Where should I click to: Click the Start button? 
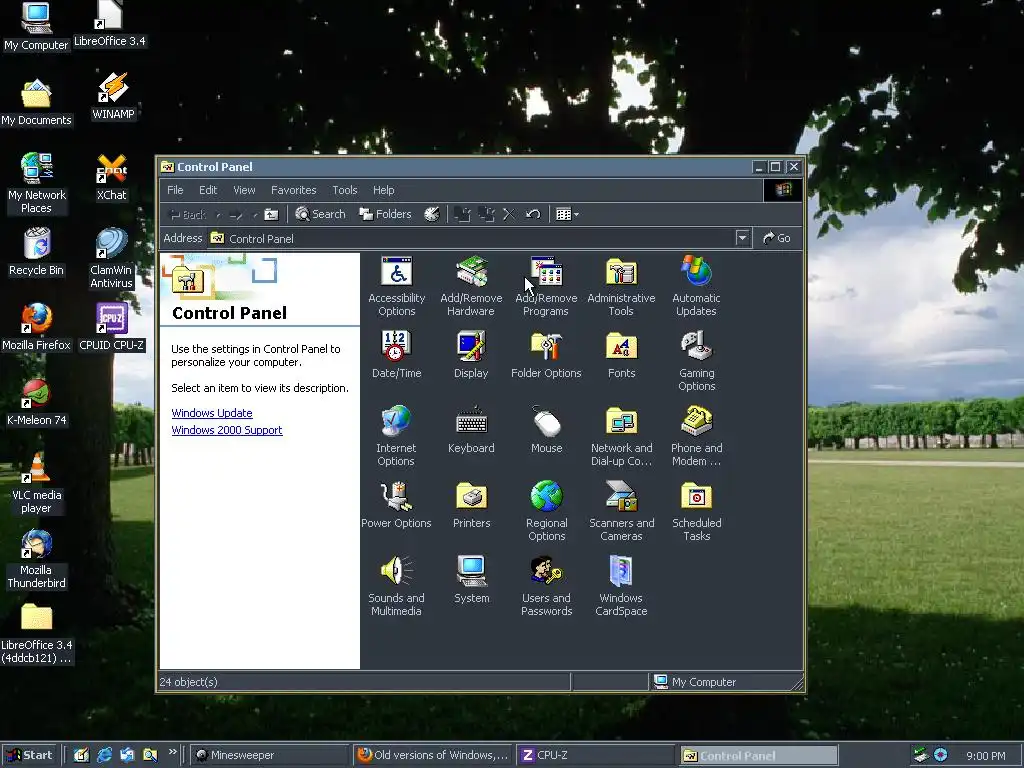coord(30,755)
